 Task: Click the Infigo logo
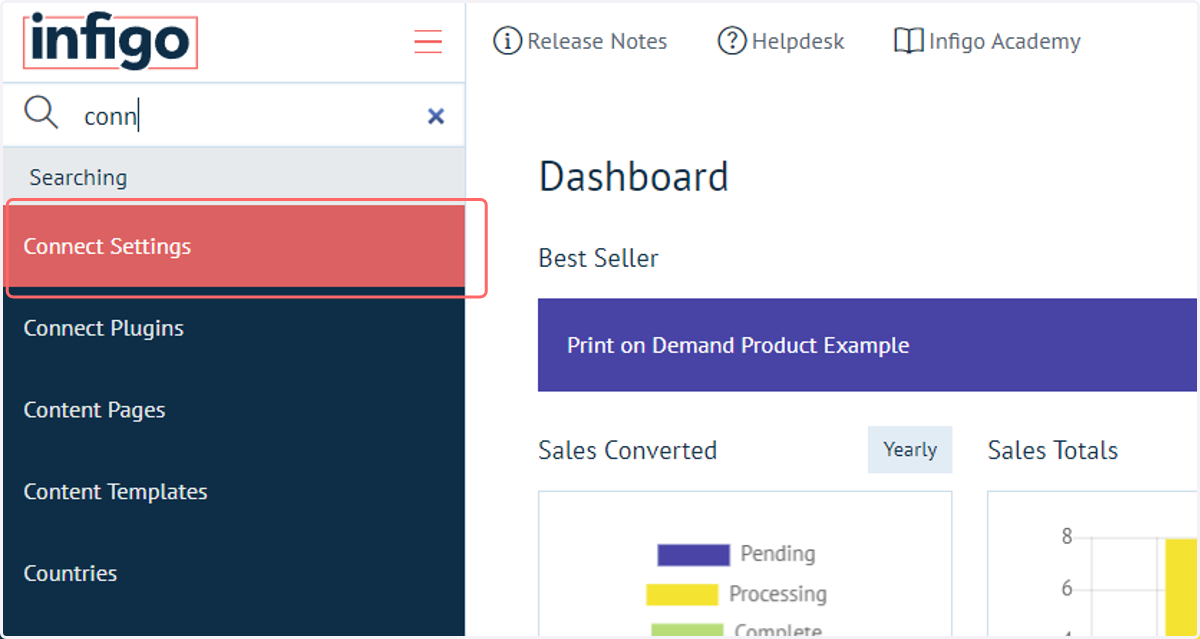(x=110, y=42)
